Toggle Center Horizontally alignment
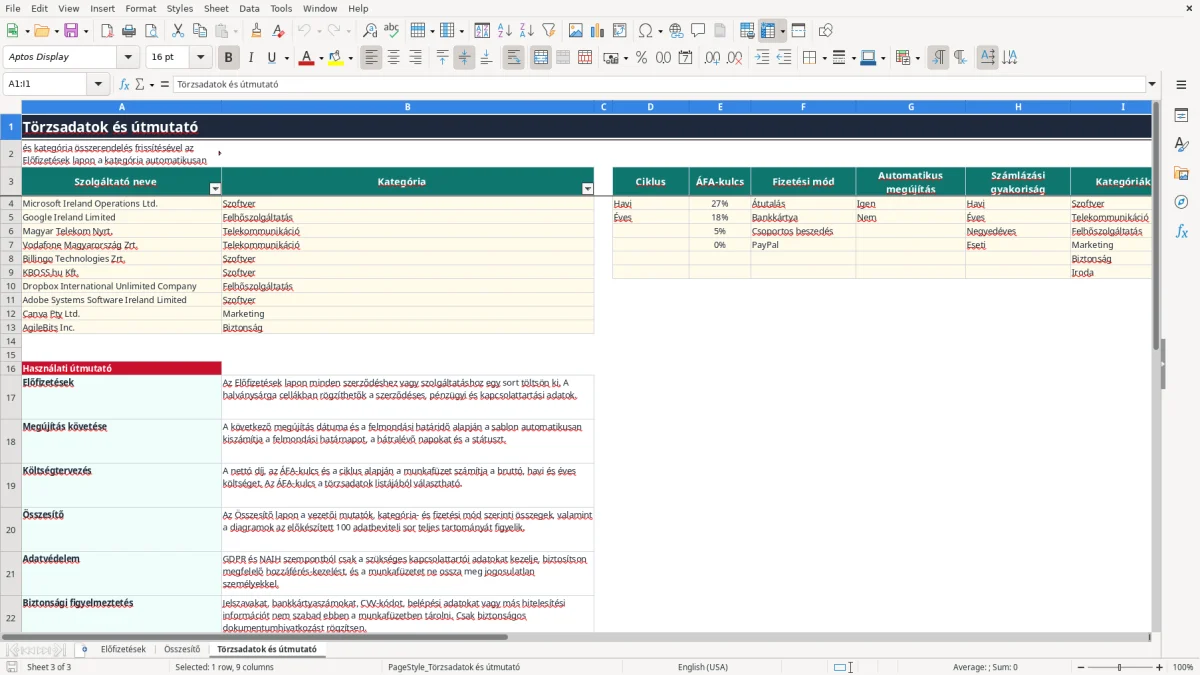 [394, 58]
